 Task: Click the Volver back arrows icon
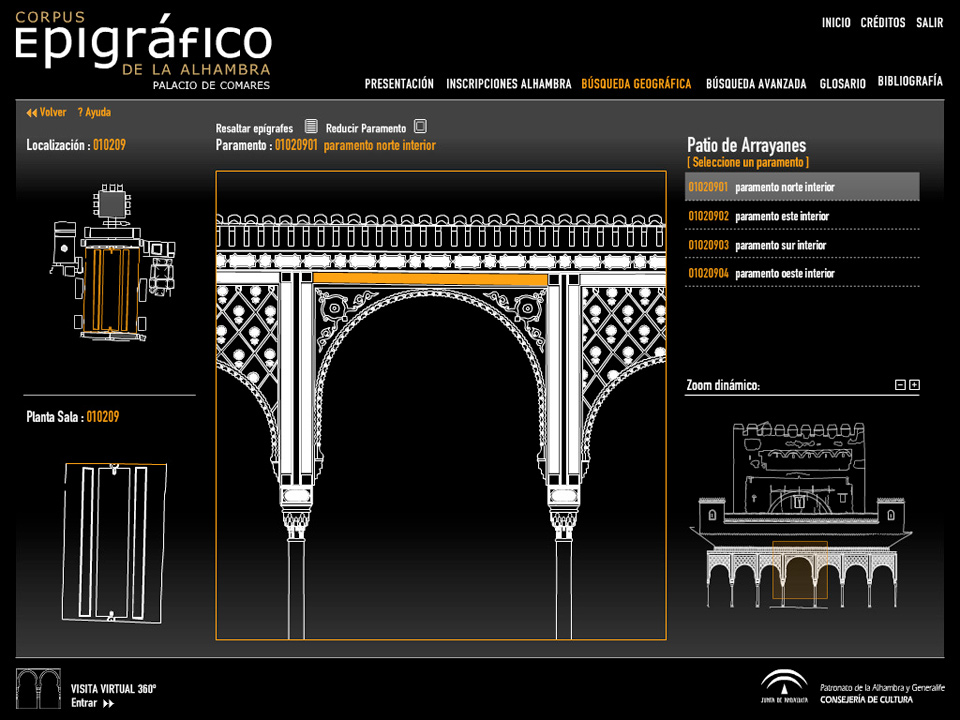(32, 113)
